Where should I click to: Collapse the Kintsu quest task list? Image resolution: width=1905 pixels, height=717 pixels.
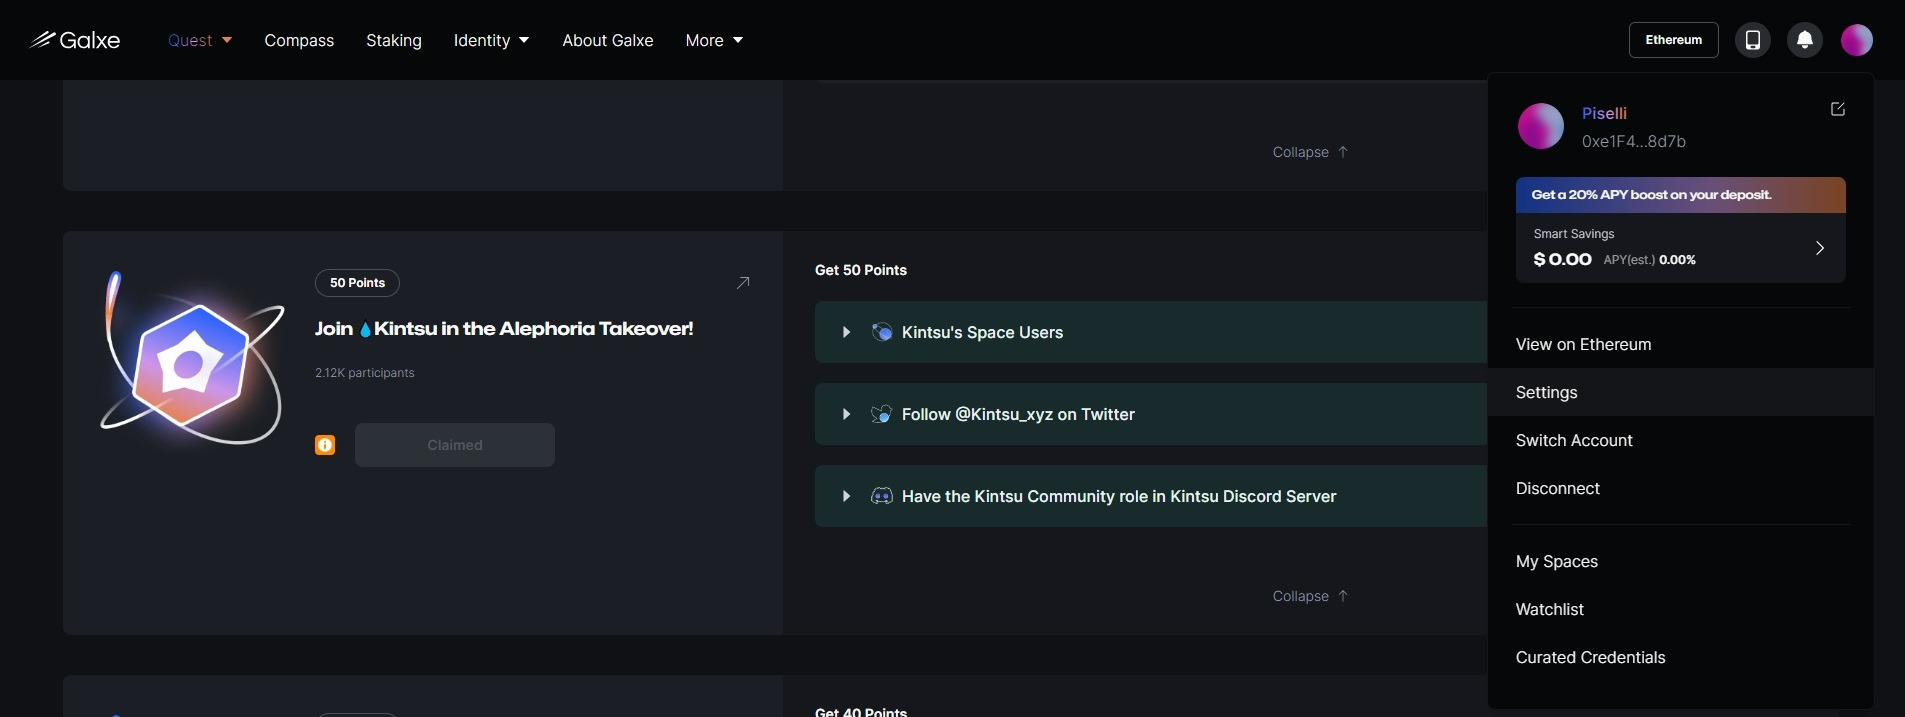click(1310, 596)
